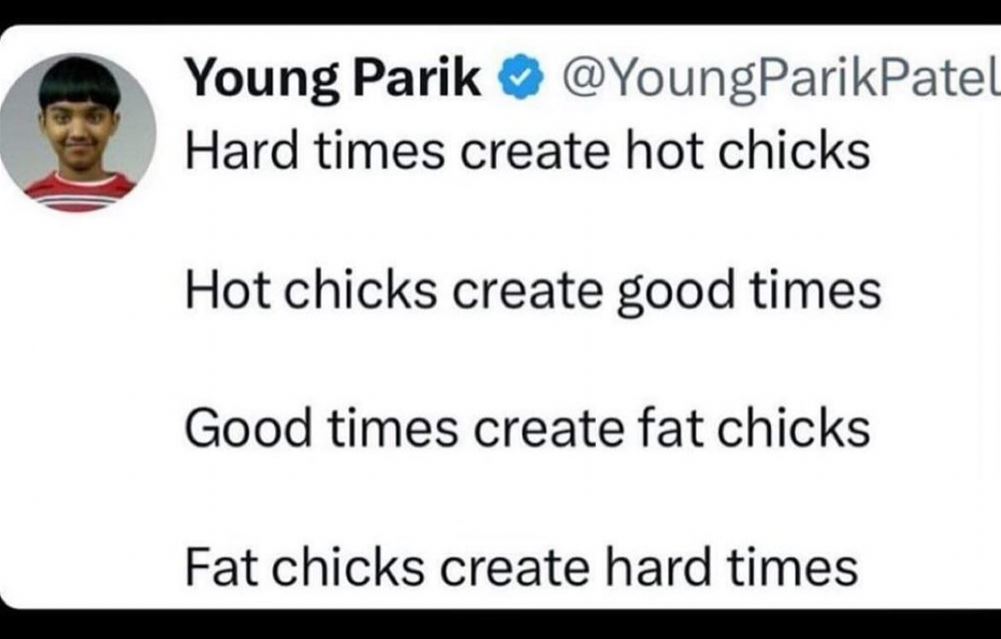Select the line 'Fat chicks create hard times'
1001x639 pixels.
(x=521, y=567)
